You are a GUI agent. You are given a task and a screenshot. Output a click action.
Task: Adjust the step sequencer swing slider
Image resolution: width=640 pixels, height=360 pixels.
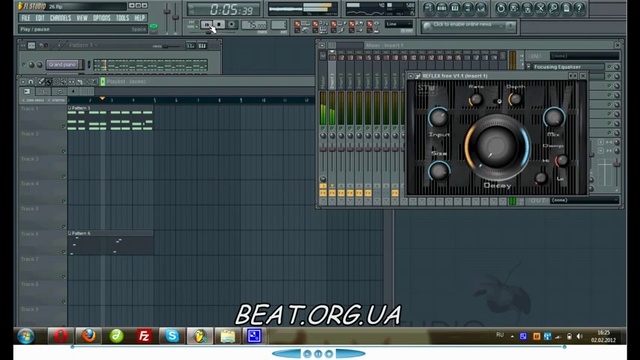tap(166, 46)
